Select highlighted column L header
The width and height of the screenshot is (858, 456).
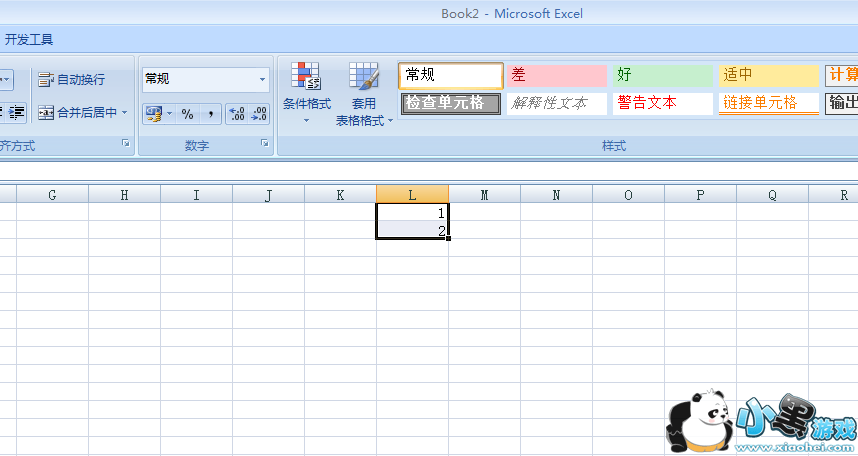point(413,194)
